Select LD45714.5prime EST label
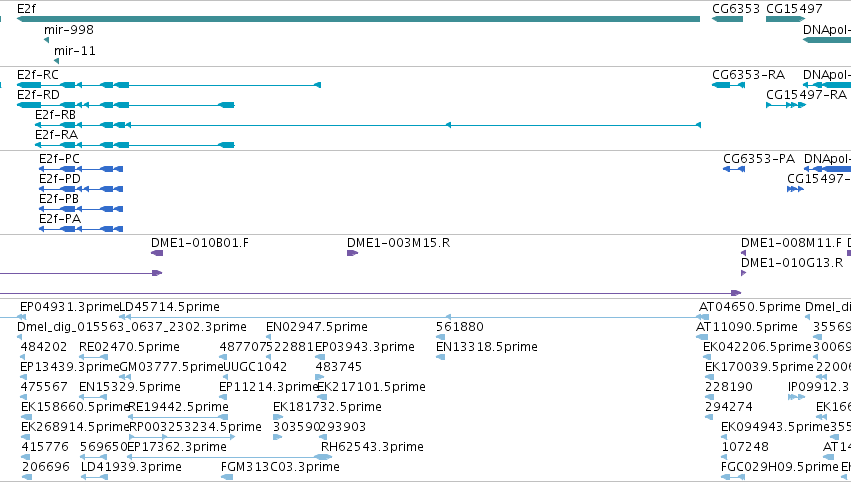The width and height of the screenshot is (851, 482). pos(169,307)
